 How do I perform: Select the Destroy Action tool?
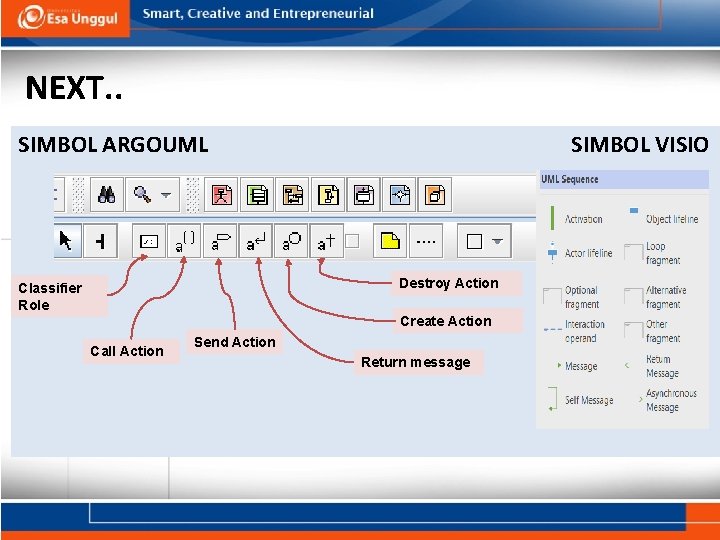[326, 241]
